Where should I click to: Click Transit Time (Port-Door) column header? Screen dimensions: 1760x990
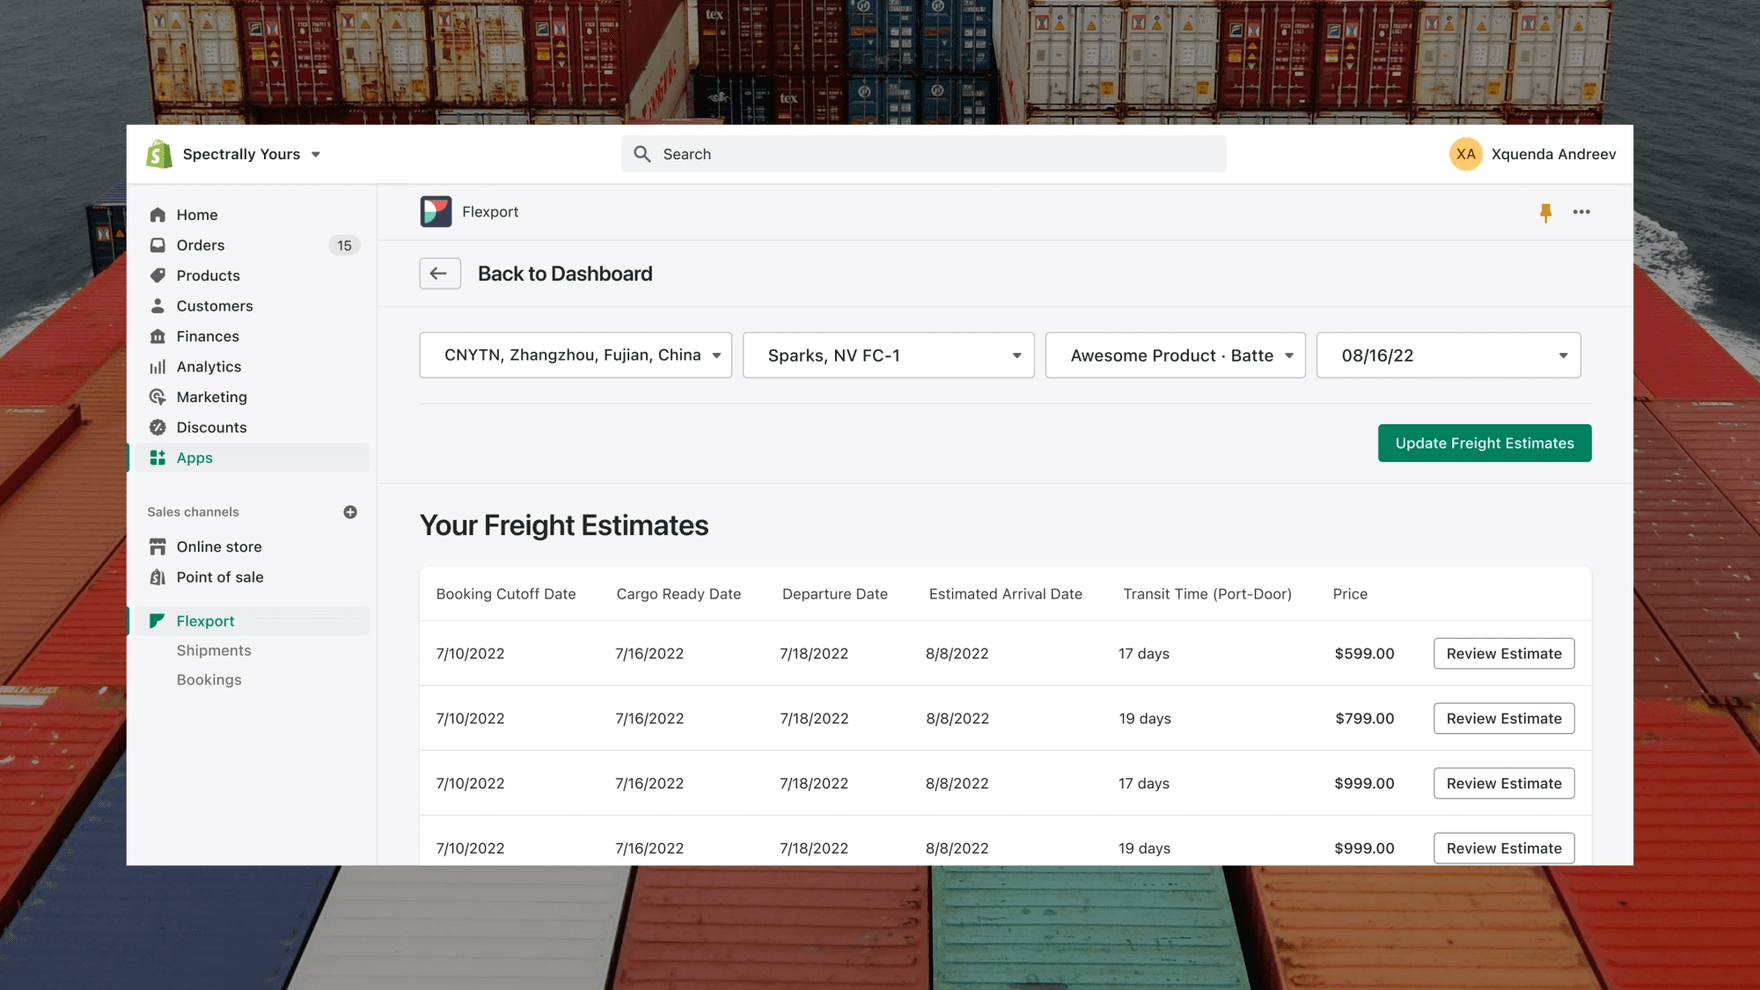pyautogui.click(x=1207, y=594)
